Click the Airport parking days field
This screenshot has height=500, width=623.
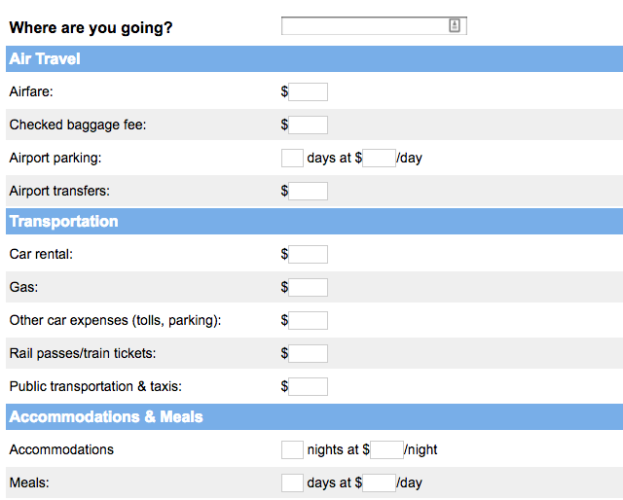click(x=292, y=158)
